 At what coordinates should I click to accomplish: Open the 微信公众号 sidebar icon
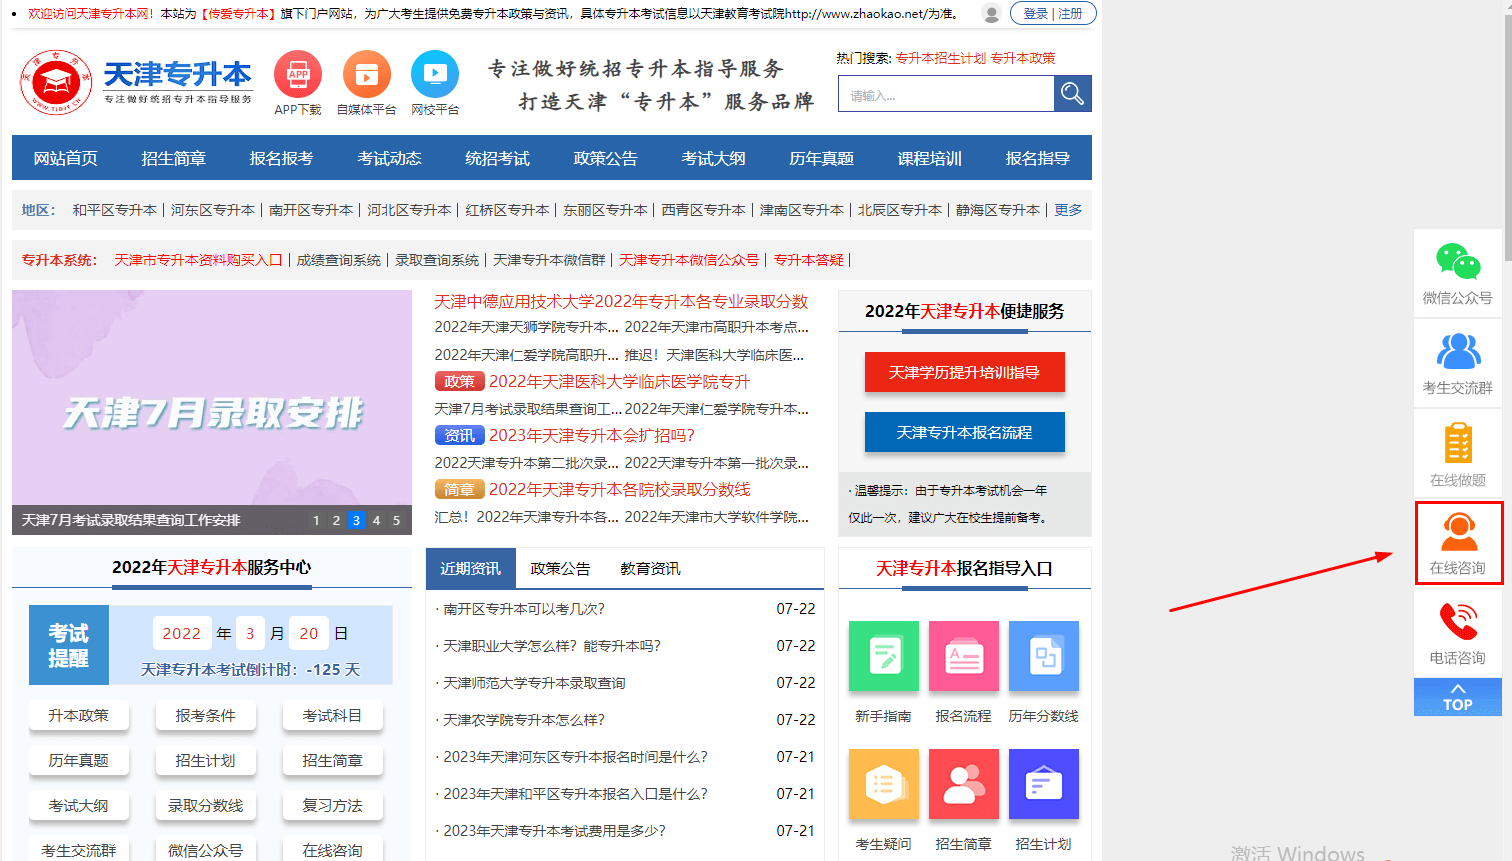[1457, 268]
